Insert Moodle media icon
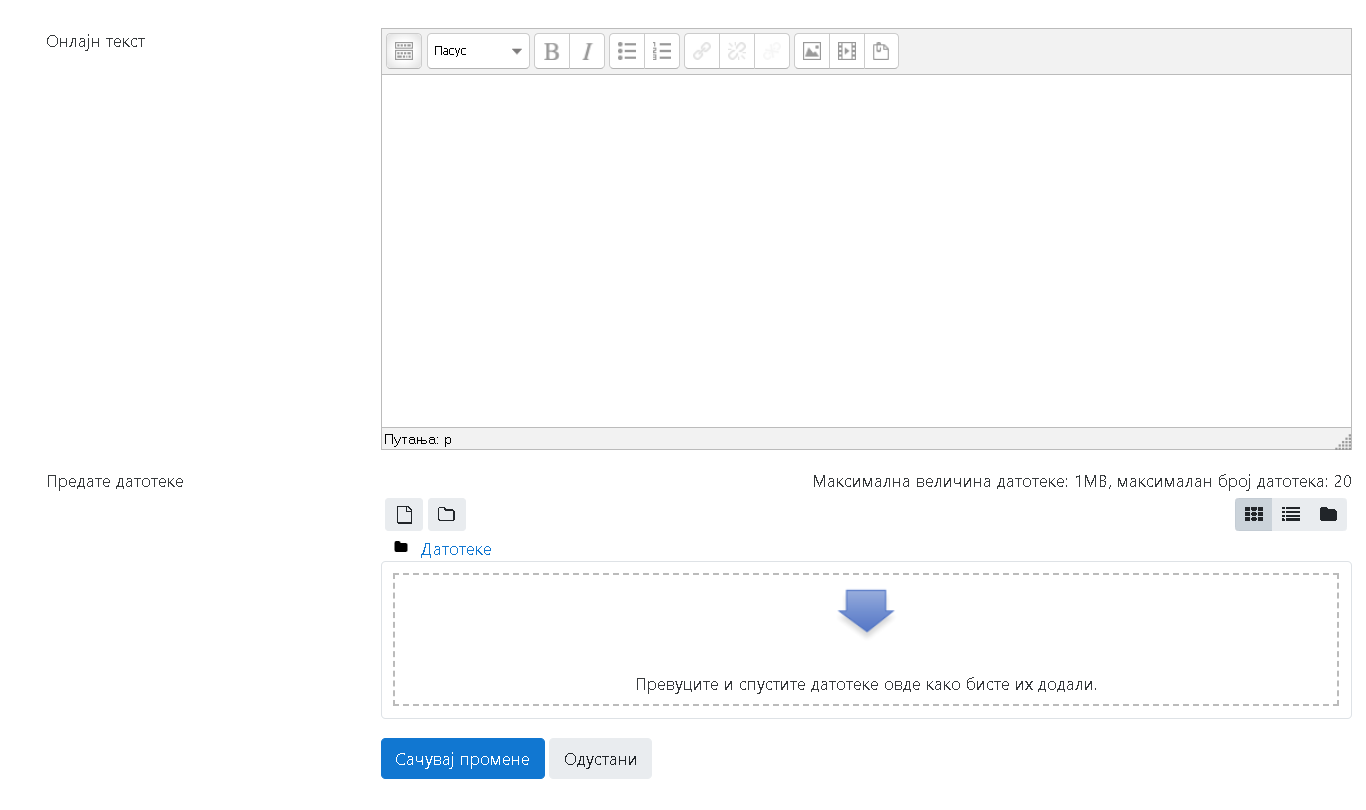This screenshot has height=810, width=1366. click(847, 51)
